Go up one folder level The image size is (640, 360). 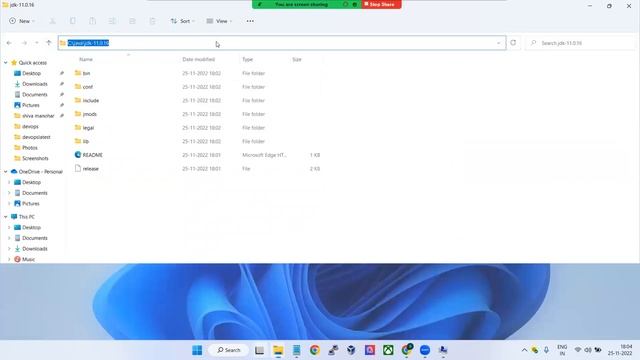(x=49, y=43)
